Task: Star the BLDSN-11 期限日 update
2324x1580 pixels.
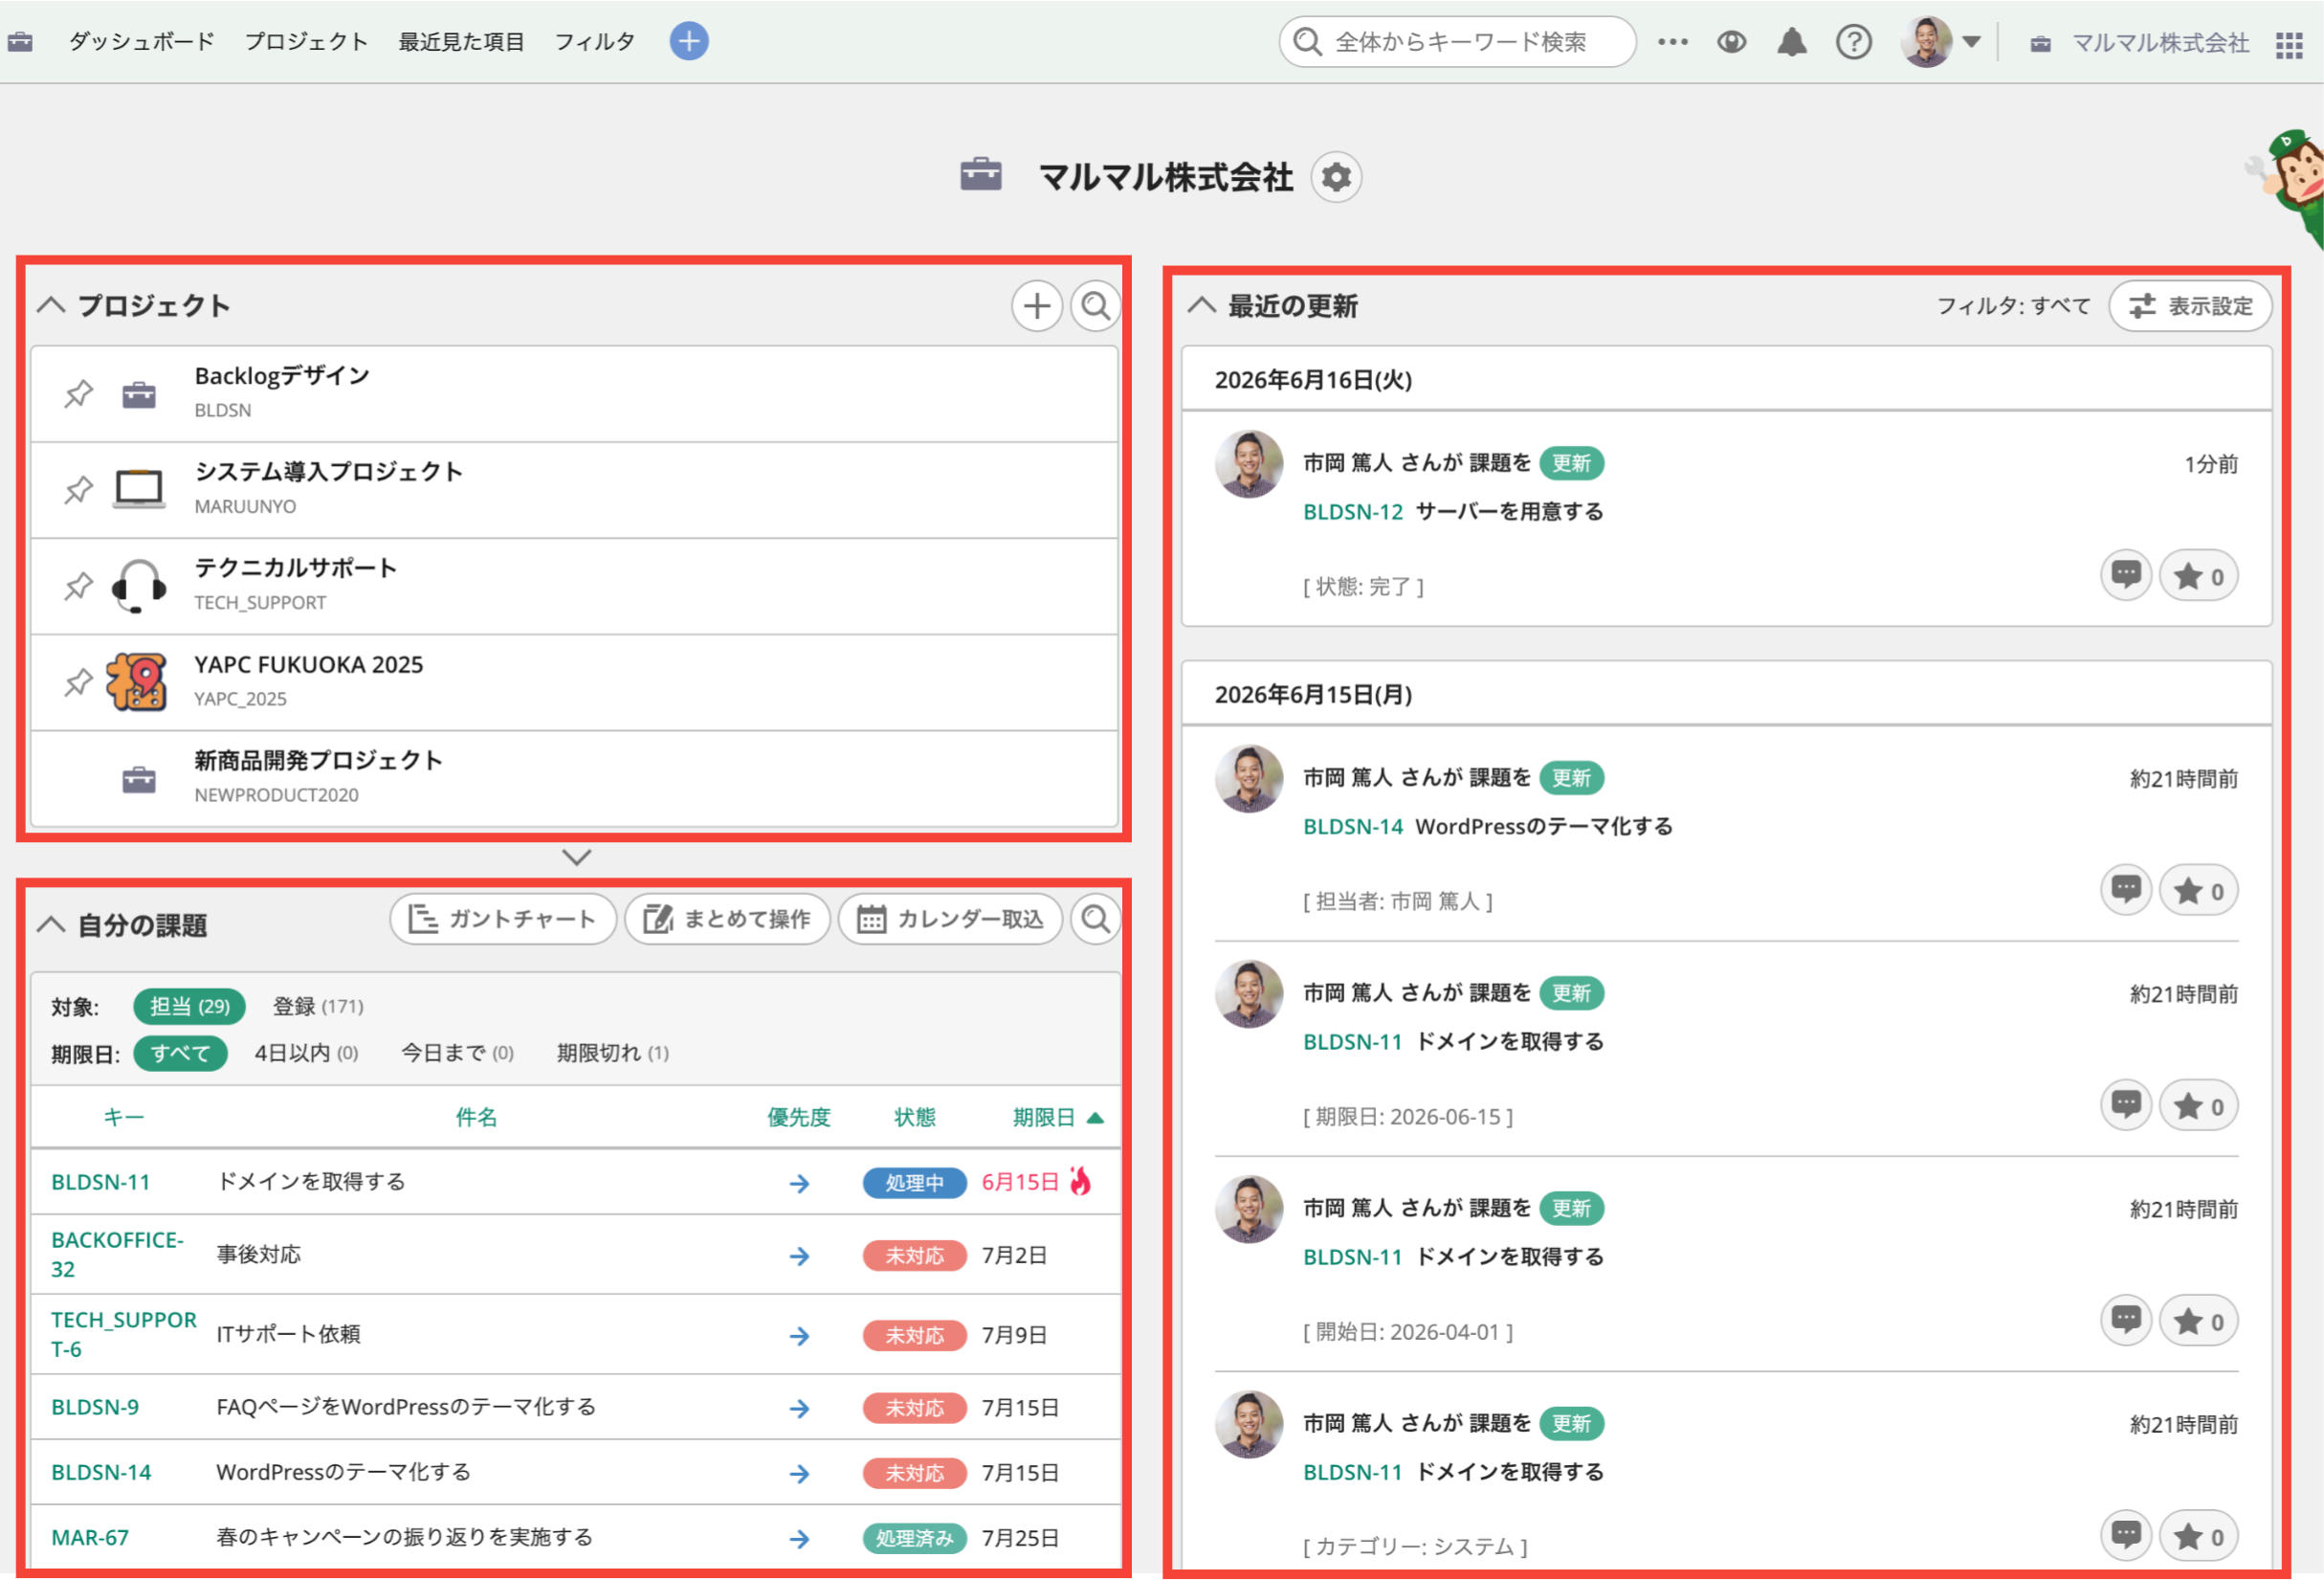Action: [x=2197, y=1105]
